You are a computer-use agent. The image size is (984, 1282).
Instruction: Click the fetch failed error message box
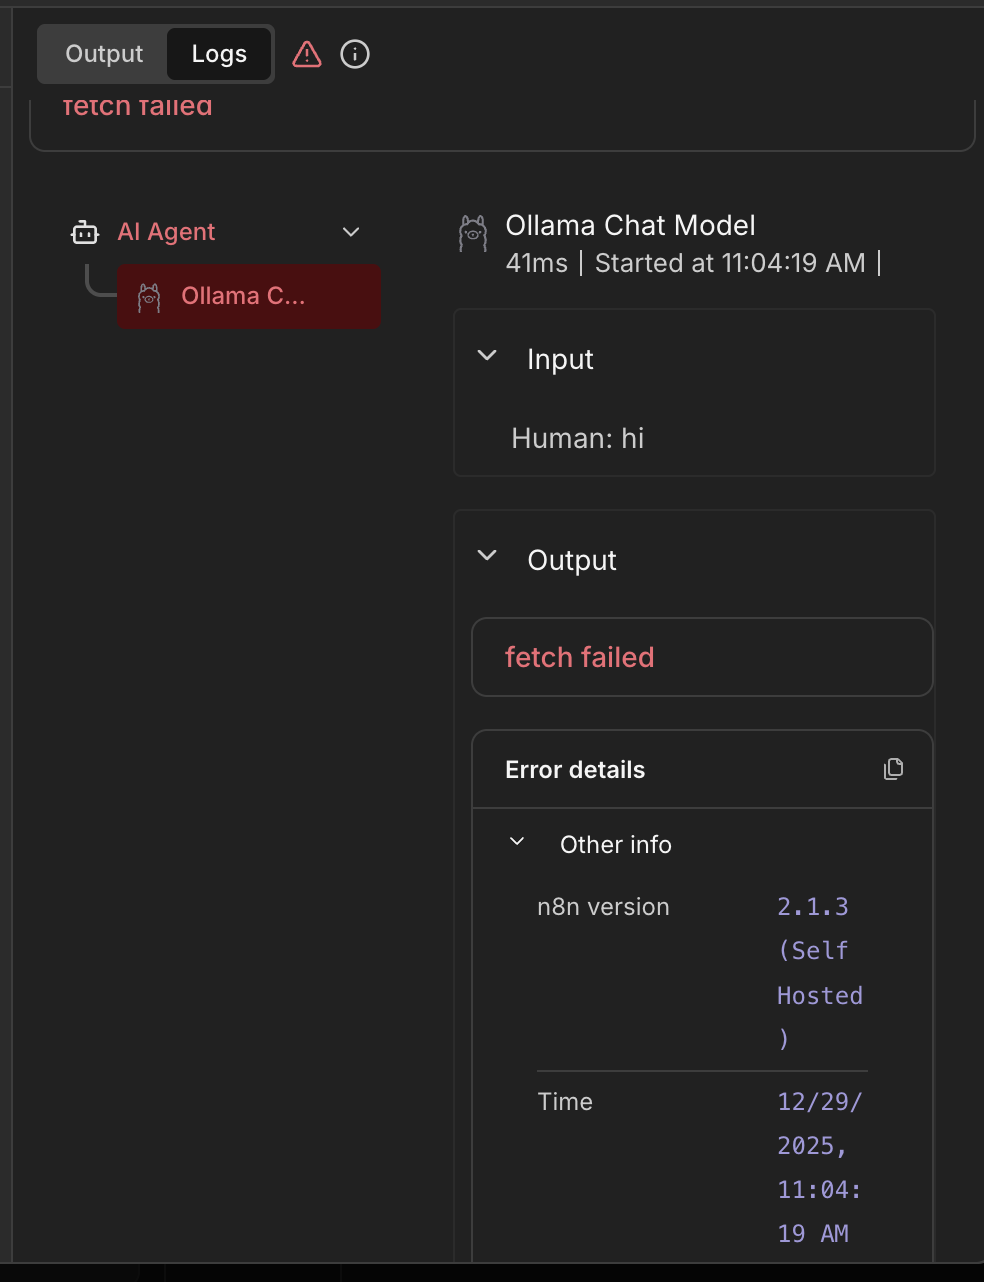pyautogui.click(x=702, y=657)
